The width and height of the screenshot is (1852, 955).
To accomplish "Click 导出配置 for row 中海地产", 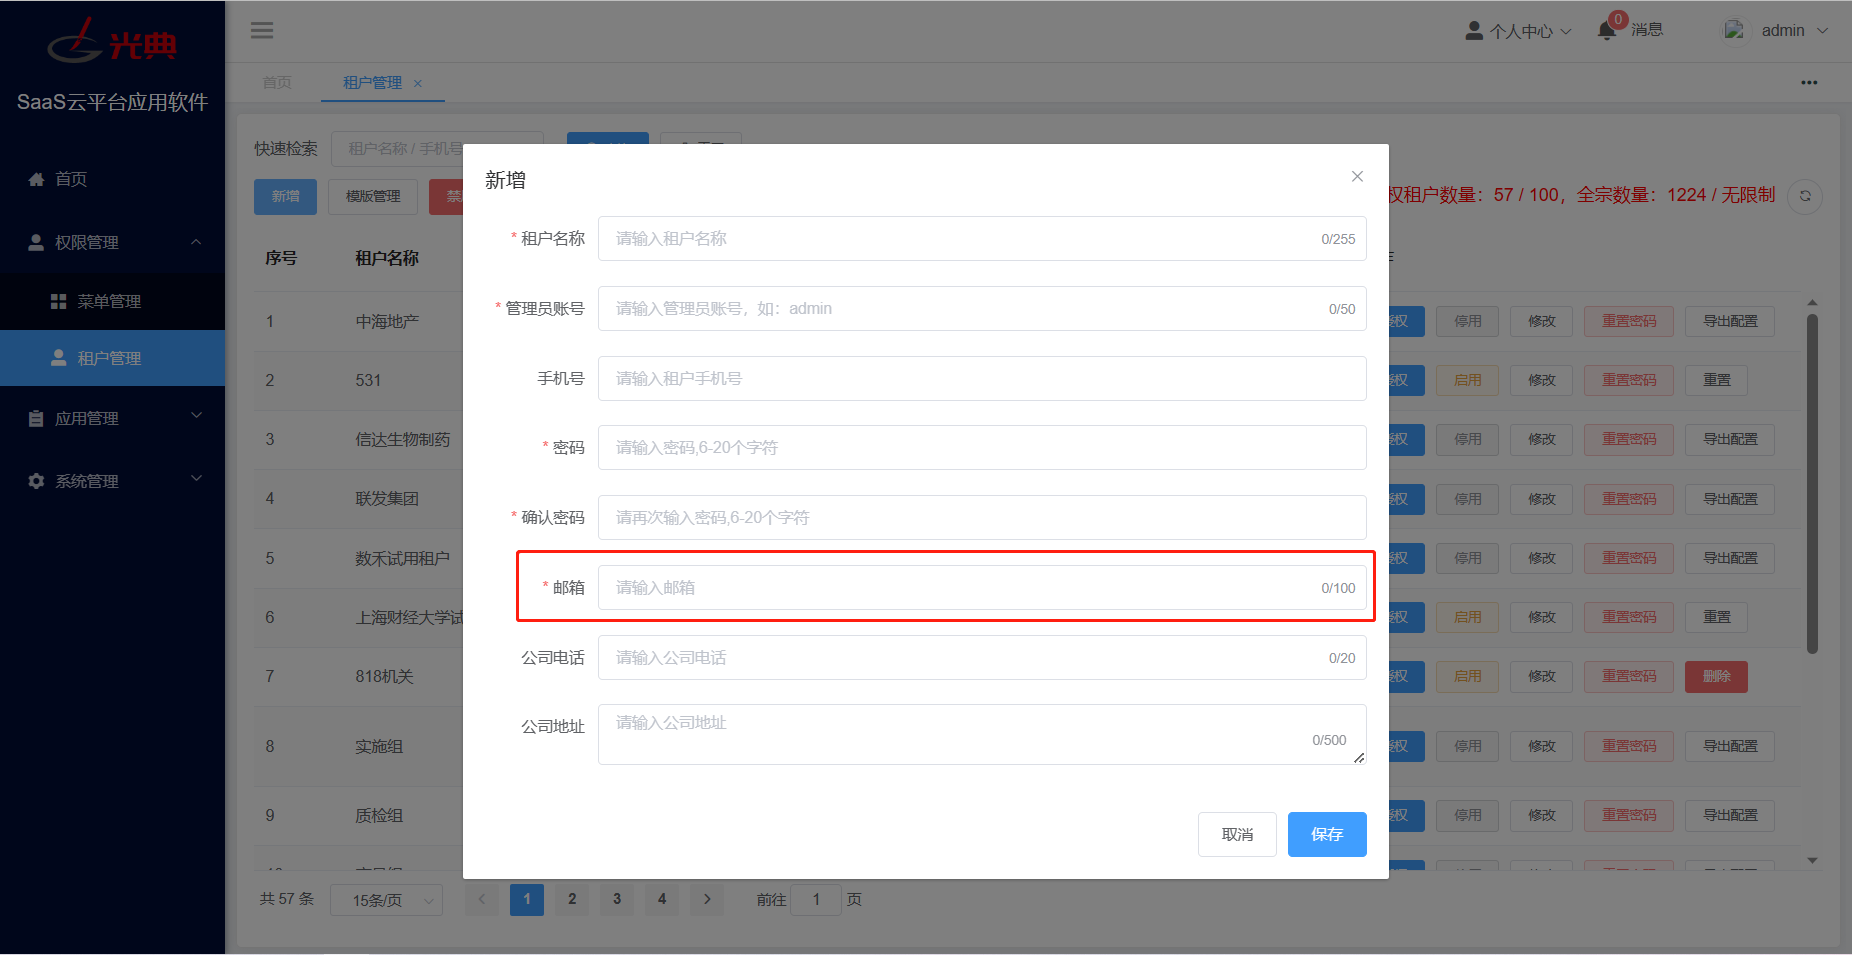I will [x=1730, y=321].
